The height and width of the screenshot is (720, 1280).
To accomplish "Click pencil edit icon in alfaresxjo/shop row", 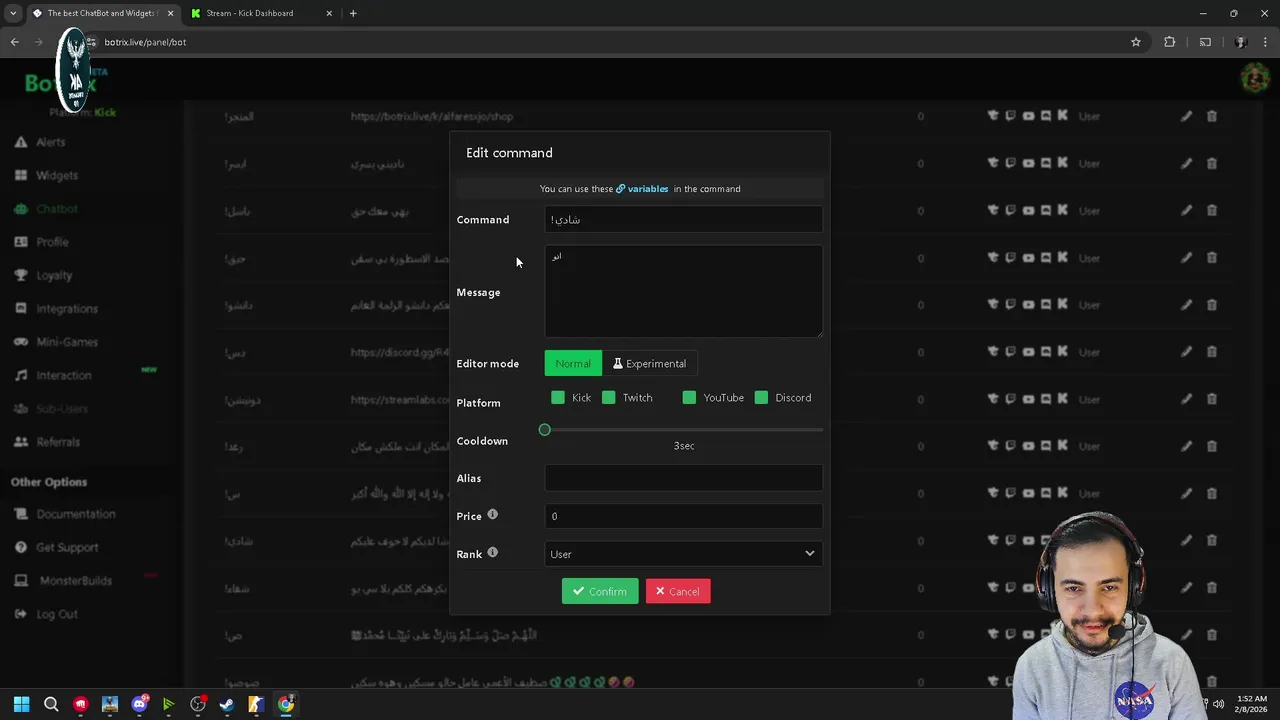I will click(x=1186, y=116).
